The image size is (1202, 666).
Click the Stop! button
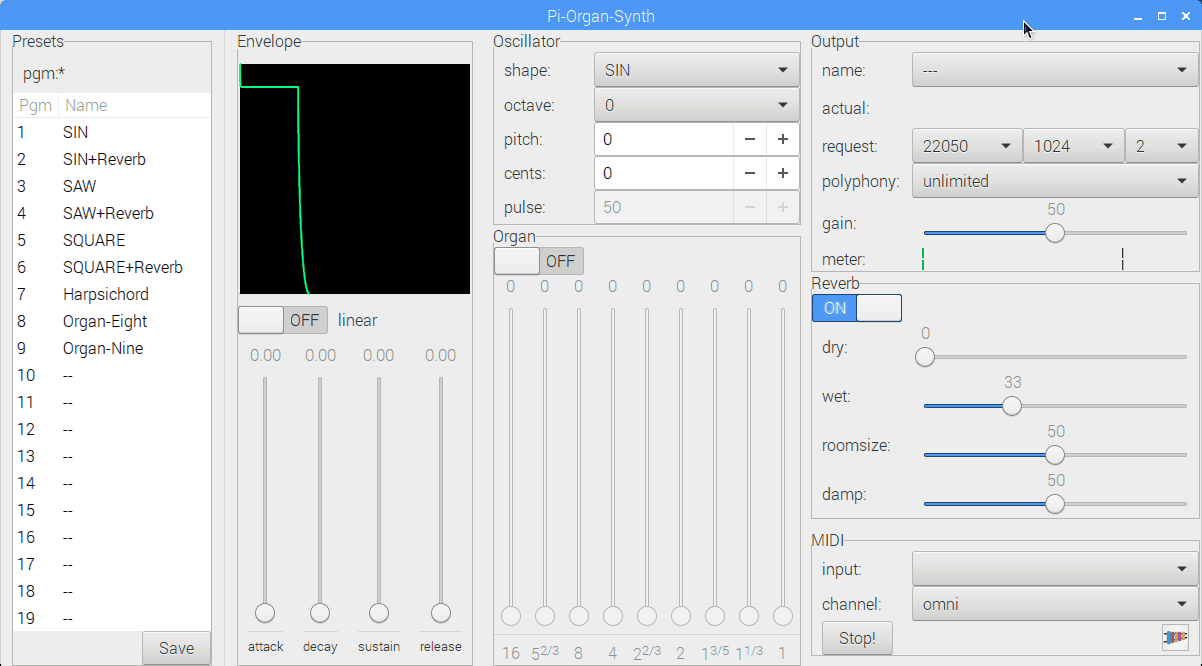click(857, 638)
